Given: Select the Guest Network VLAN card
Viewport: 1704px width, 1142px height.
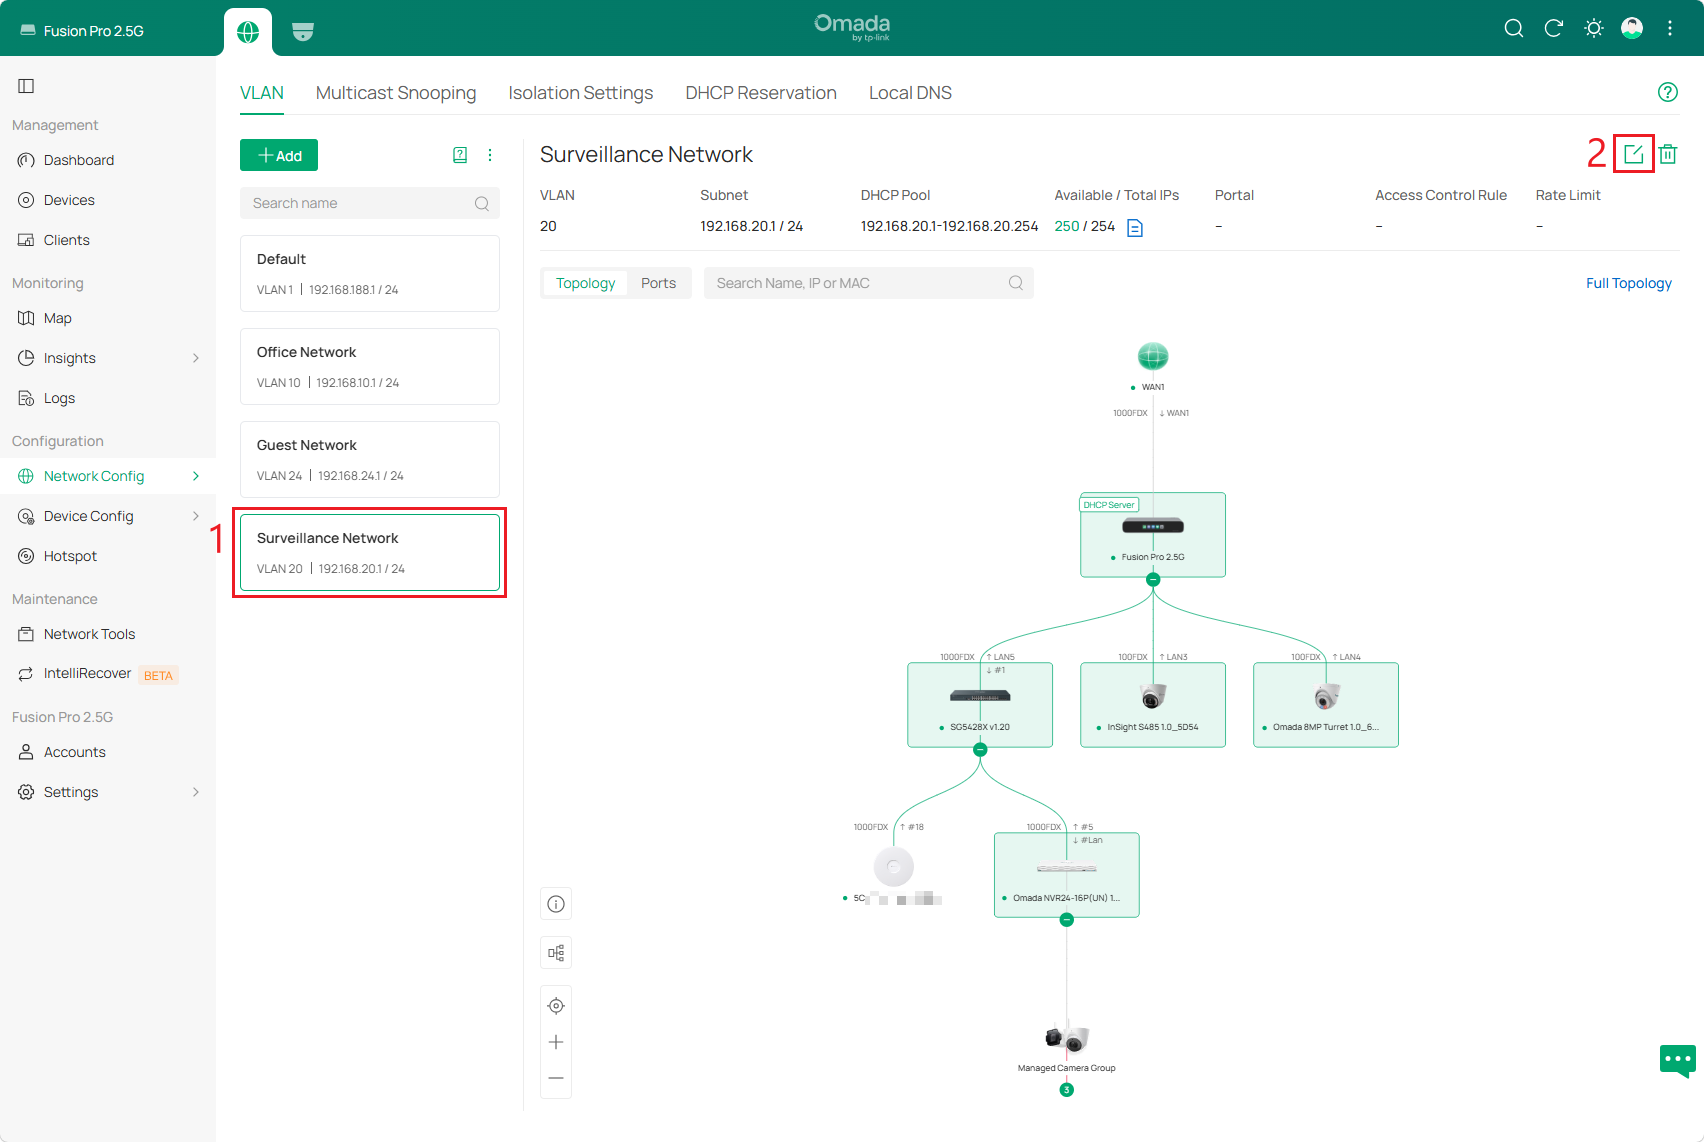Looking at the screenshot, I should click(370, 459).
